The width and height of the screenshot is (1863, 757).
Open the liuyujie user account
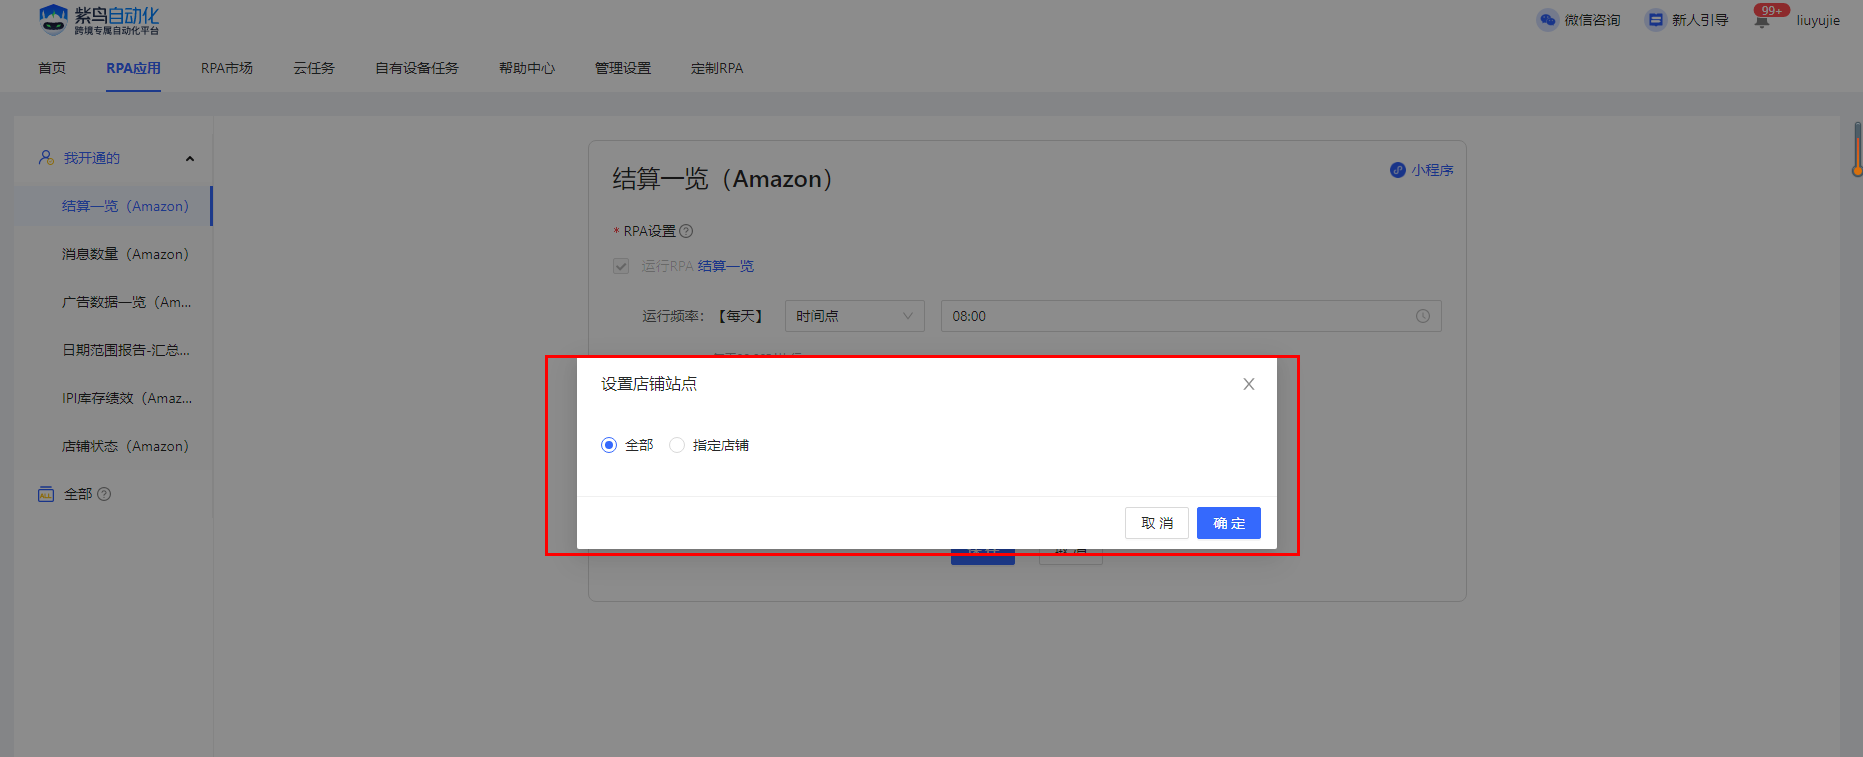(1818, 20)
